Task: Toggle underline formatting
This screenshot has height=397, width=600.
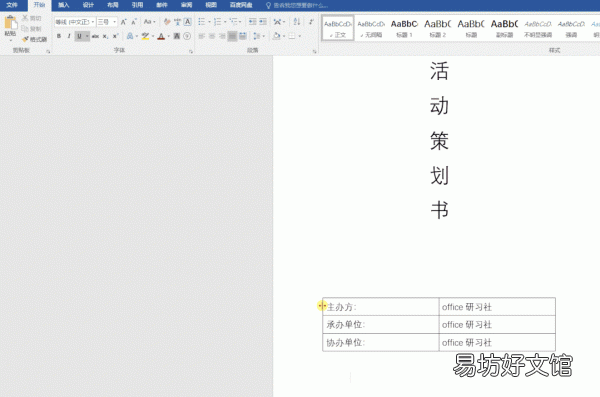Action: click(x=79, y=36)
